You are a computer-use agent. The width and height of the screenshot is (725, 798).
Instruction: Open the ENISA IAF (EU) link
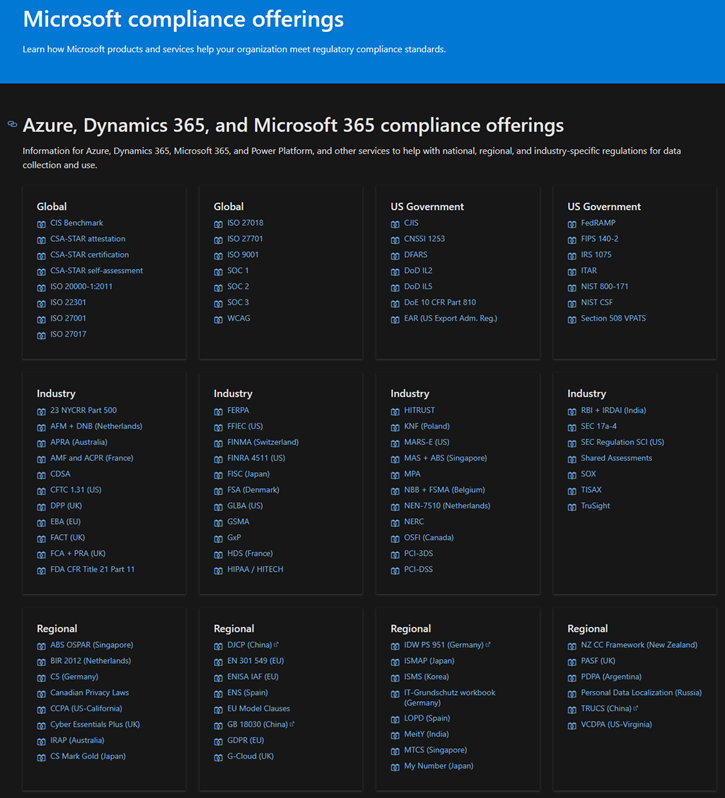tap(253, 676)
